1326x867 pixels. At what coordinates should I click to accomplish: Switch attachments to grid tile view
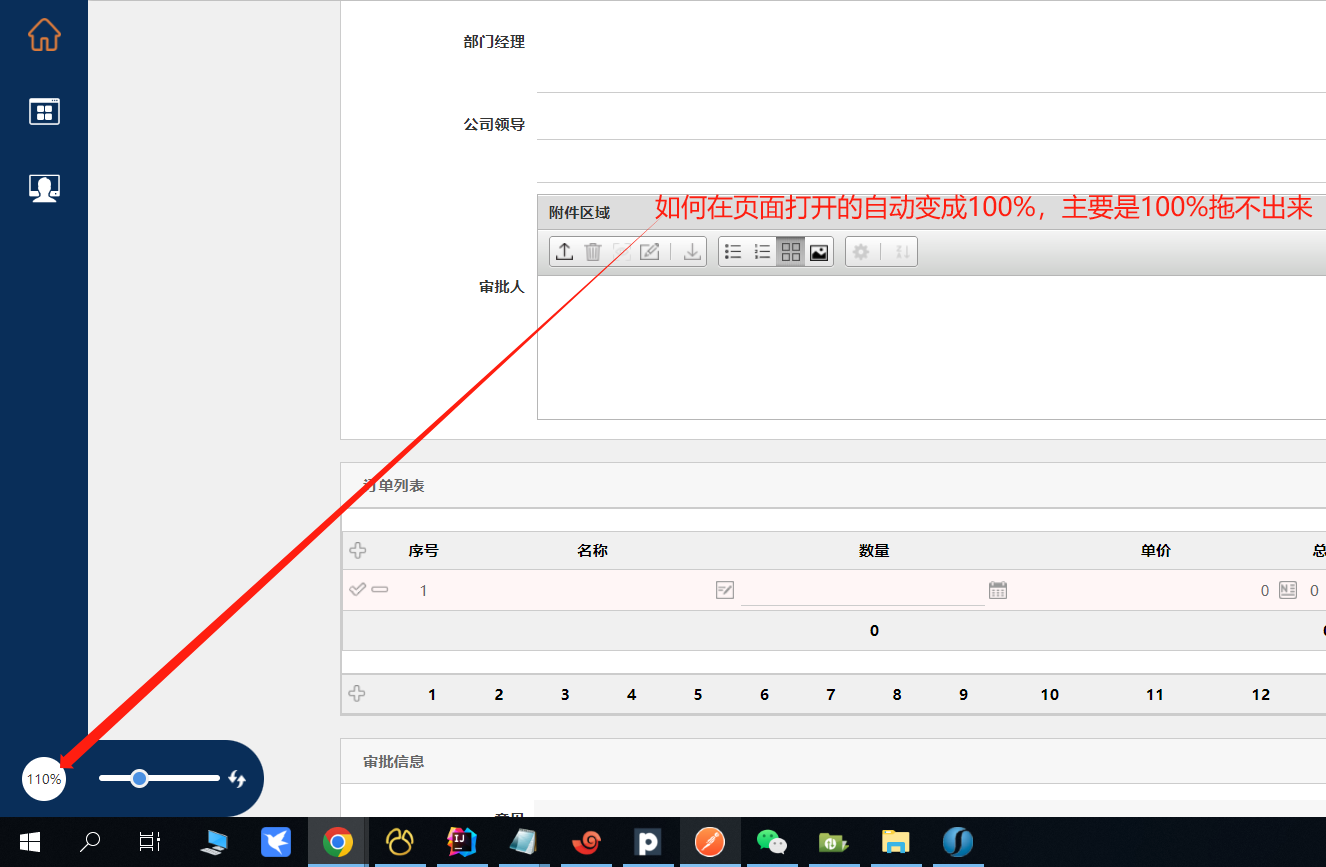point(791,252)
